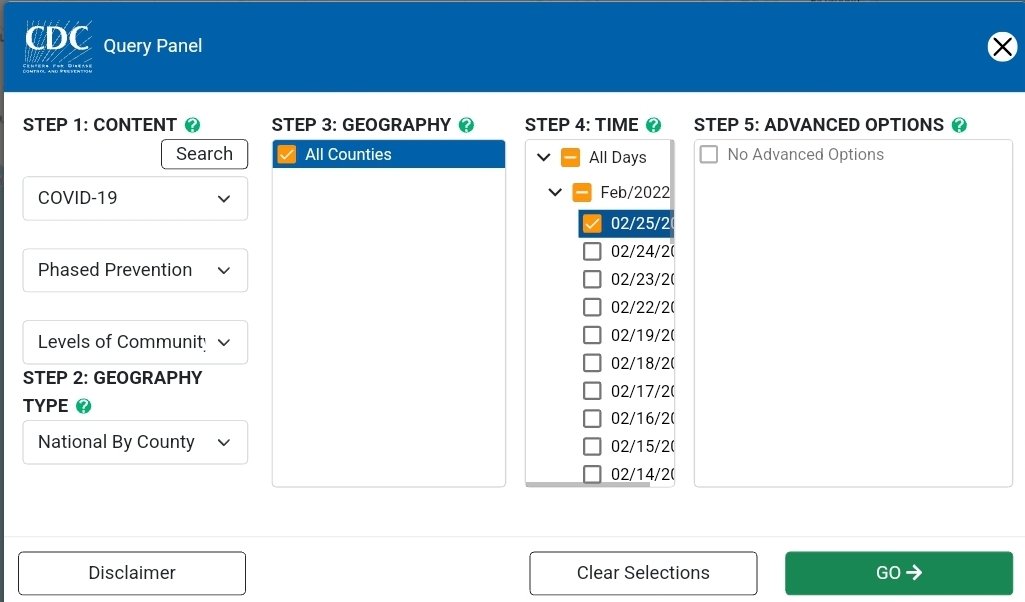Check the 02/16 date checkbox
The height and width of the screenshot is (602, 1025).
point(592,418)
